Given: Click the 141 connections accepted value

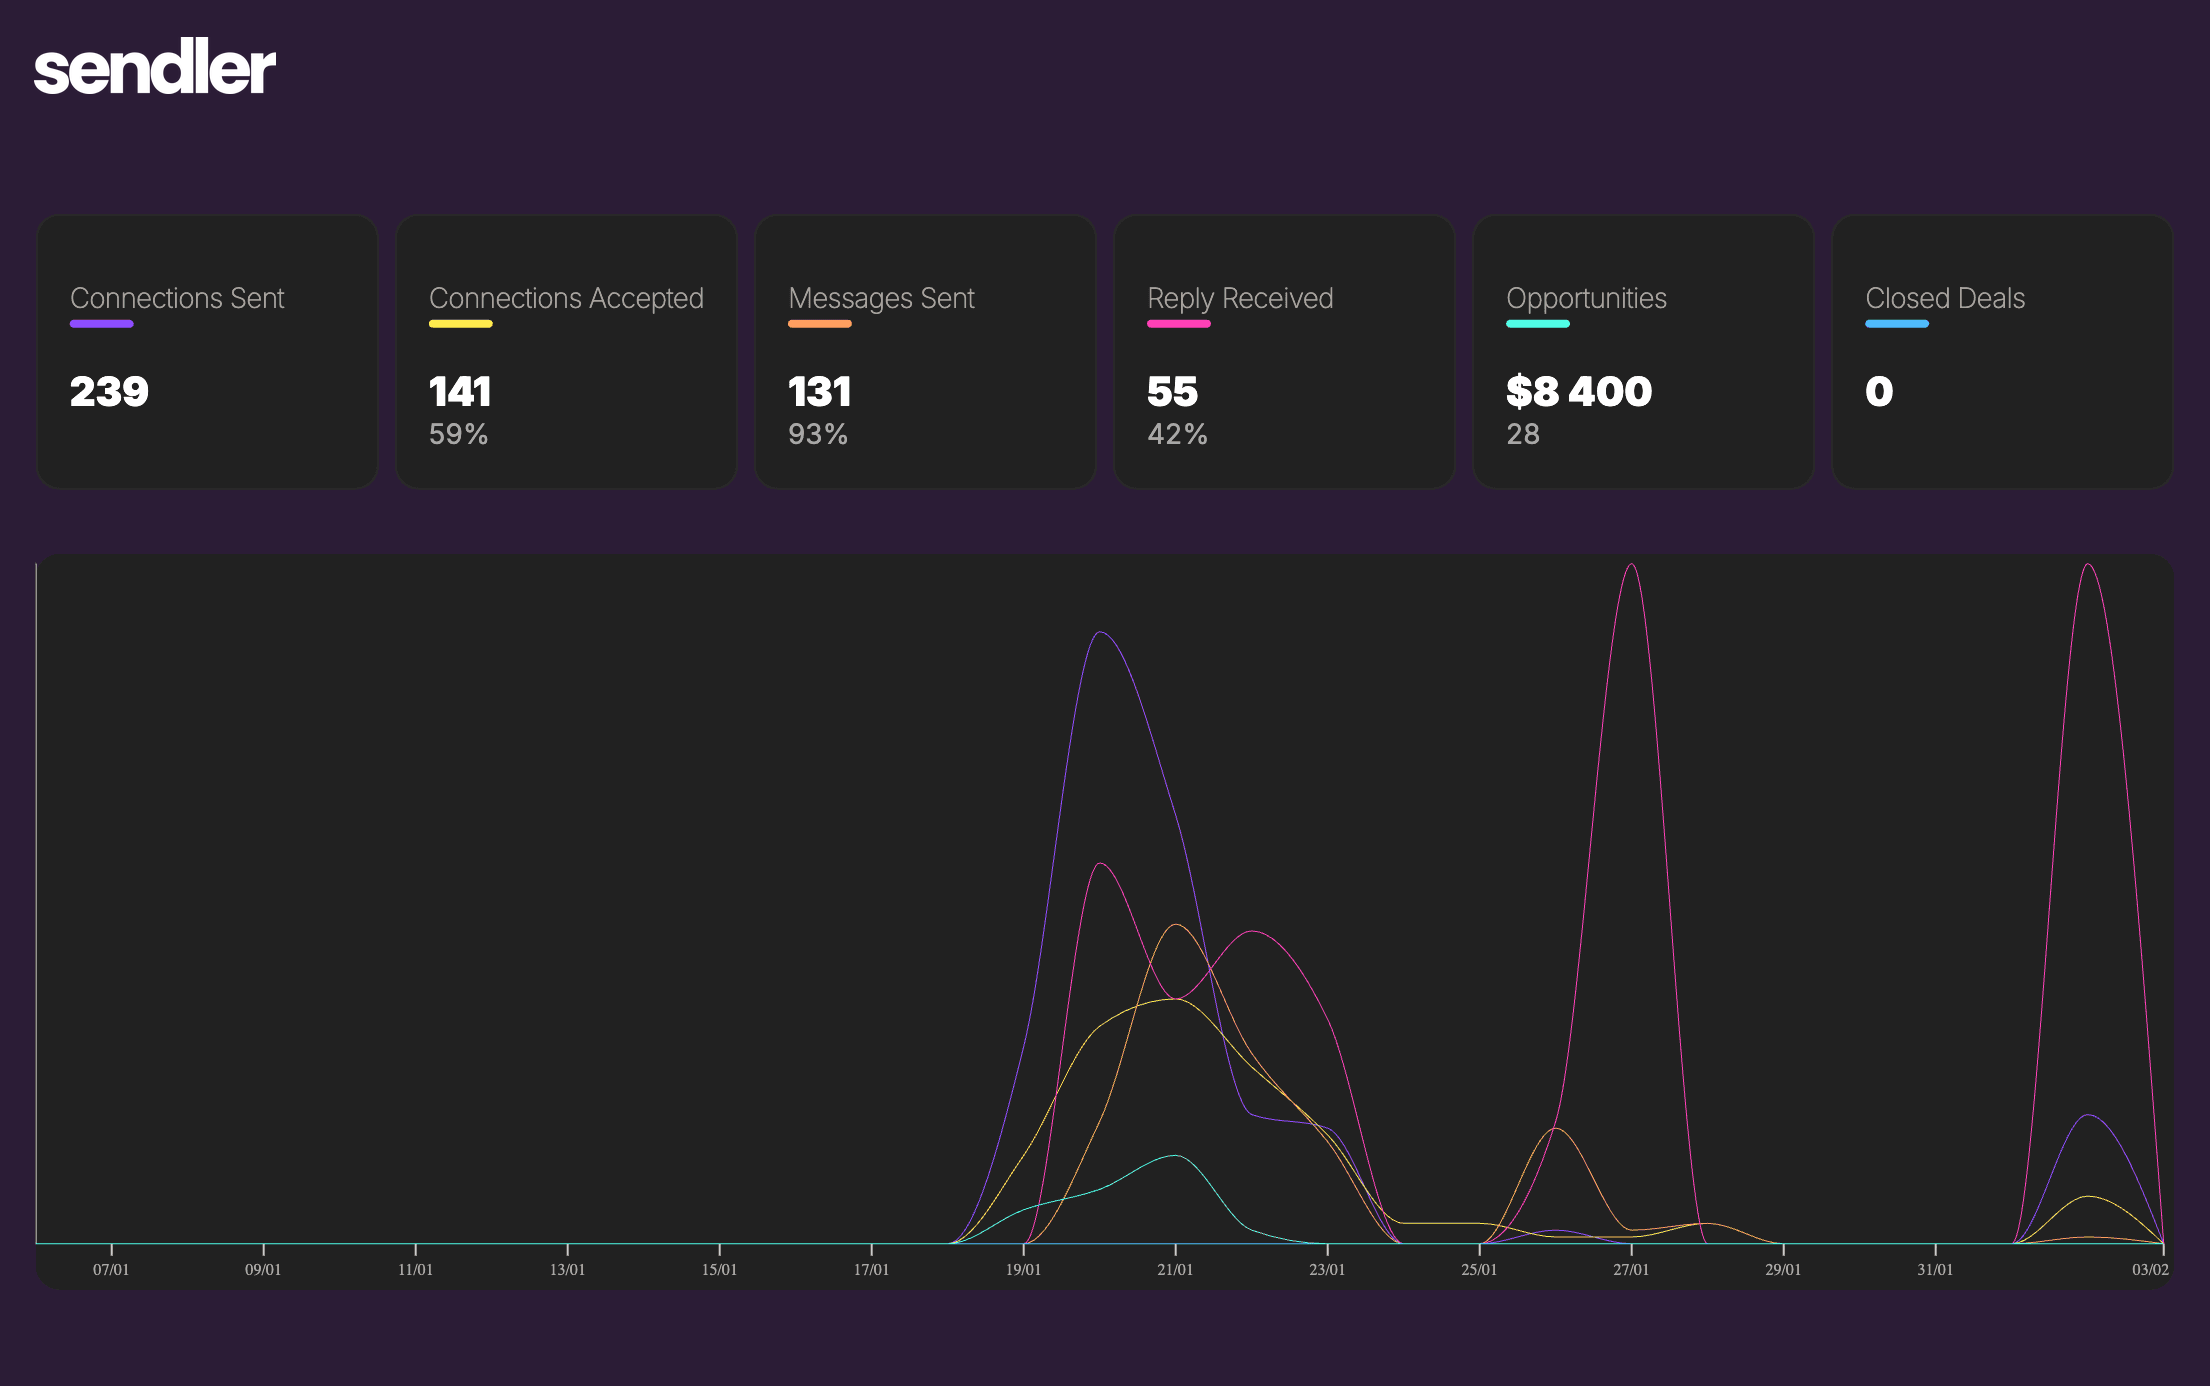Looking at the screenshot, I should coord(460,391).
